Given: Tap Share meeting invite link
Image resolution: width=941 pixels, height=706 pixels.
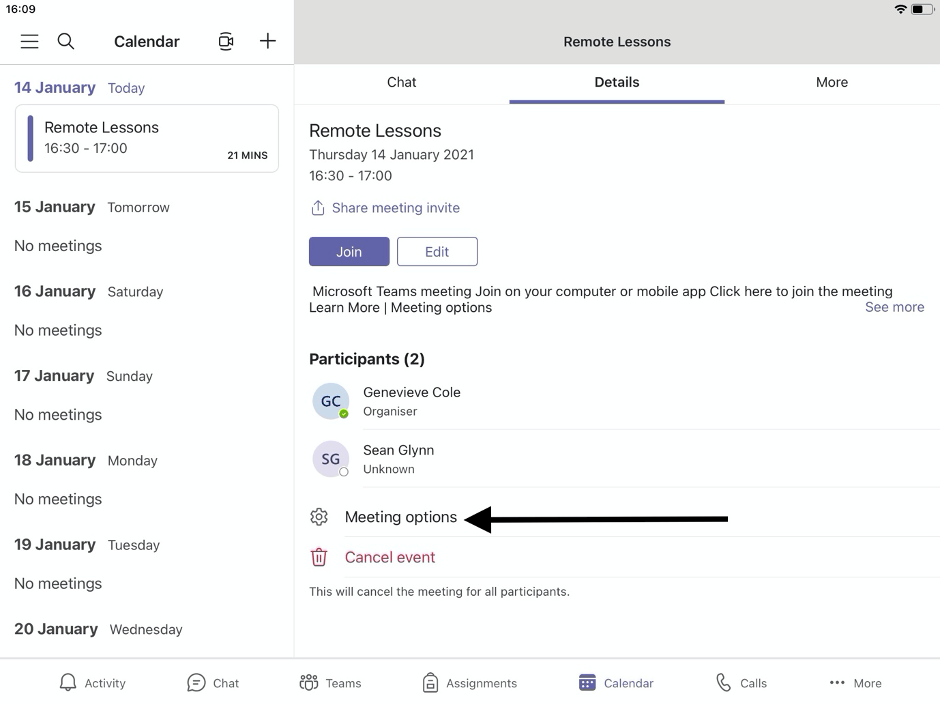Looking at the screenshot, I should click(396, 208).
